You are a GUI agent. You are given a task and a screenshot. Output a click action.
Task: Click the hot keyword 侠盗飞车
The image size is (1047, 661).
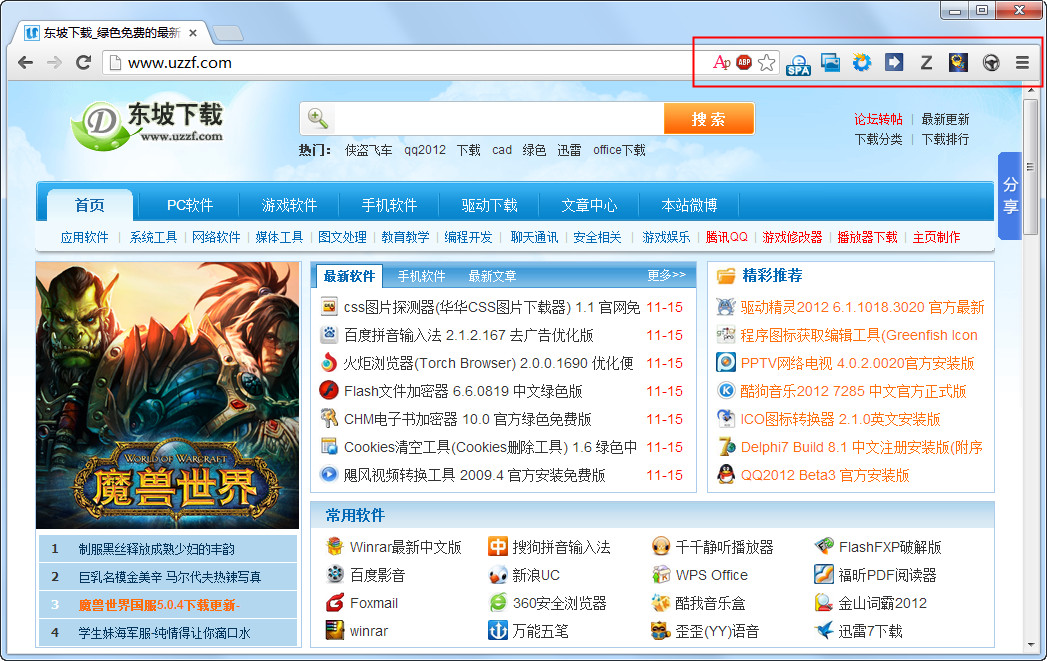tap(369, 150)
